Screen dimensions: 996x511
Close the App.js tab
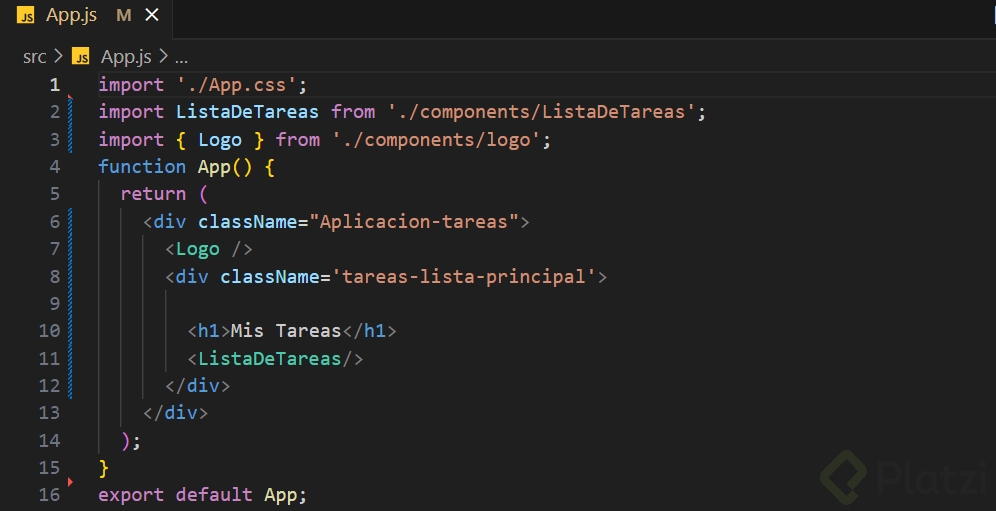coord(152,15)
